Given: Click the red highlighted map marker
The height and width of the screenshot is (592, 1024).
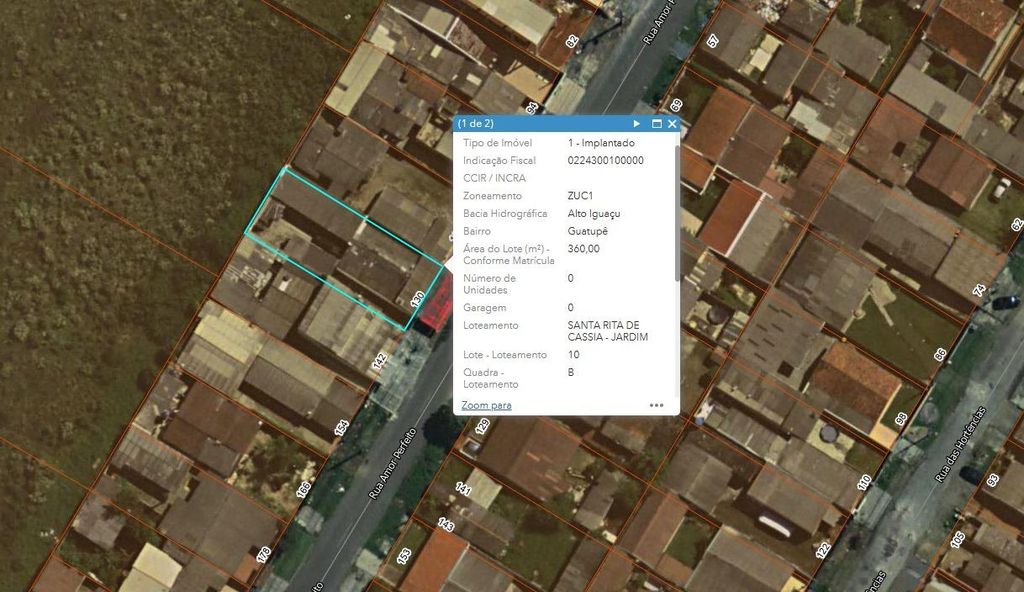Looking at the screenshot, I should pyautogui.click(x=436, y=307).
